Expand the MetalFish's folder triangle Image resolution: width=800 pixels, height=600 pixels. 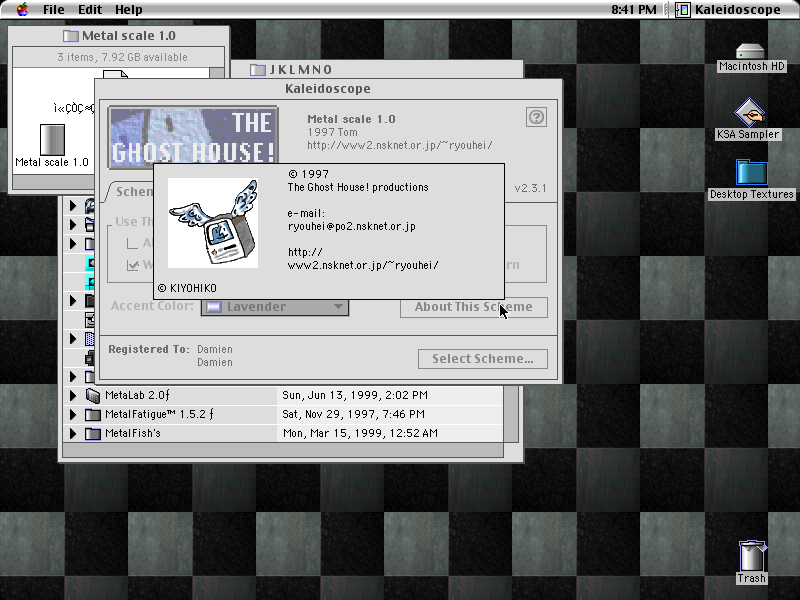point(73,434)
